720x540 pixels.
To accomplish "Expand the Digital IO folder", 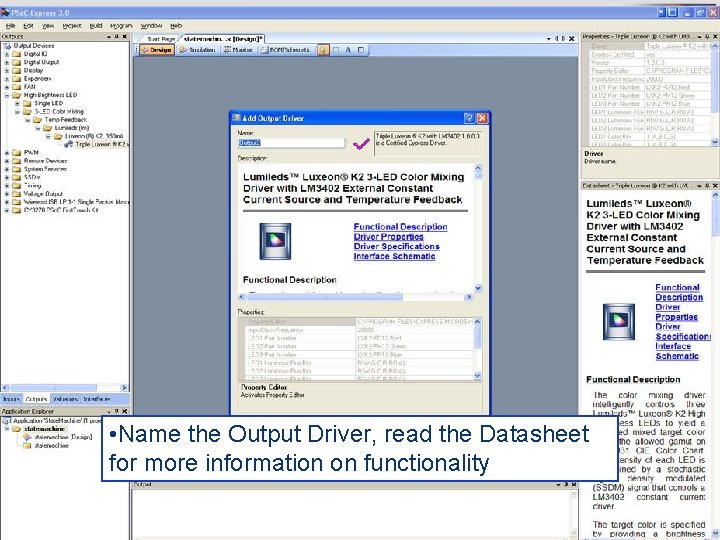I will tap(7, 54).
